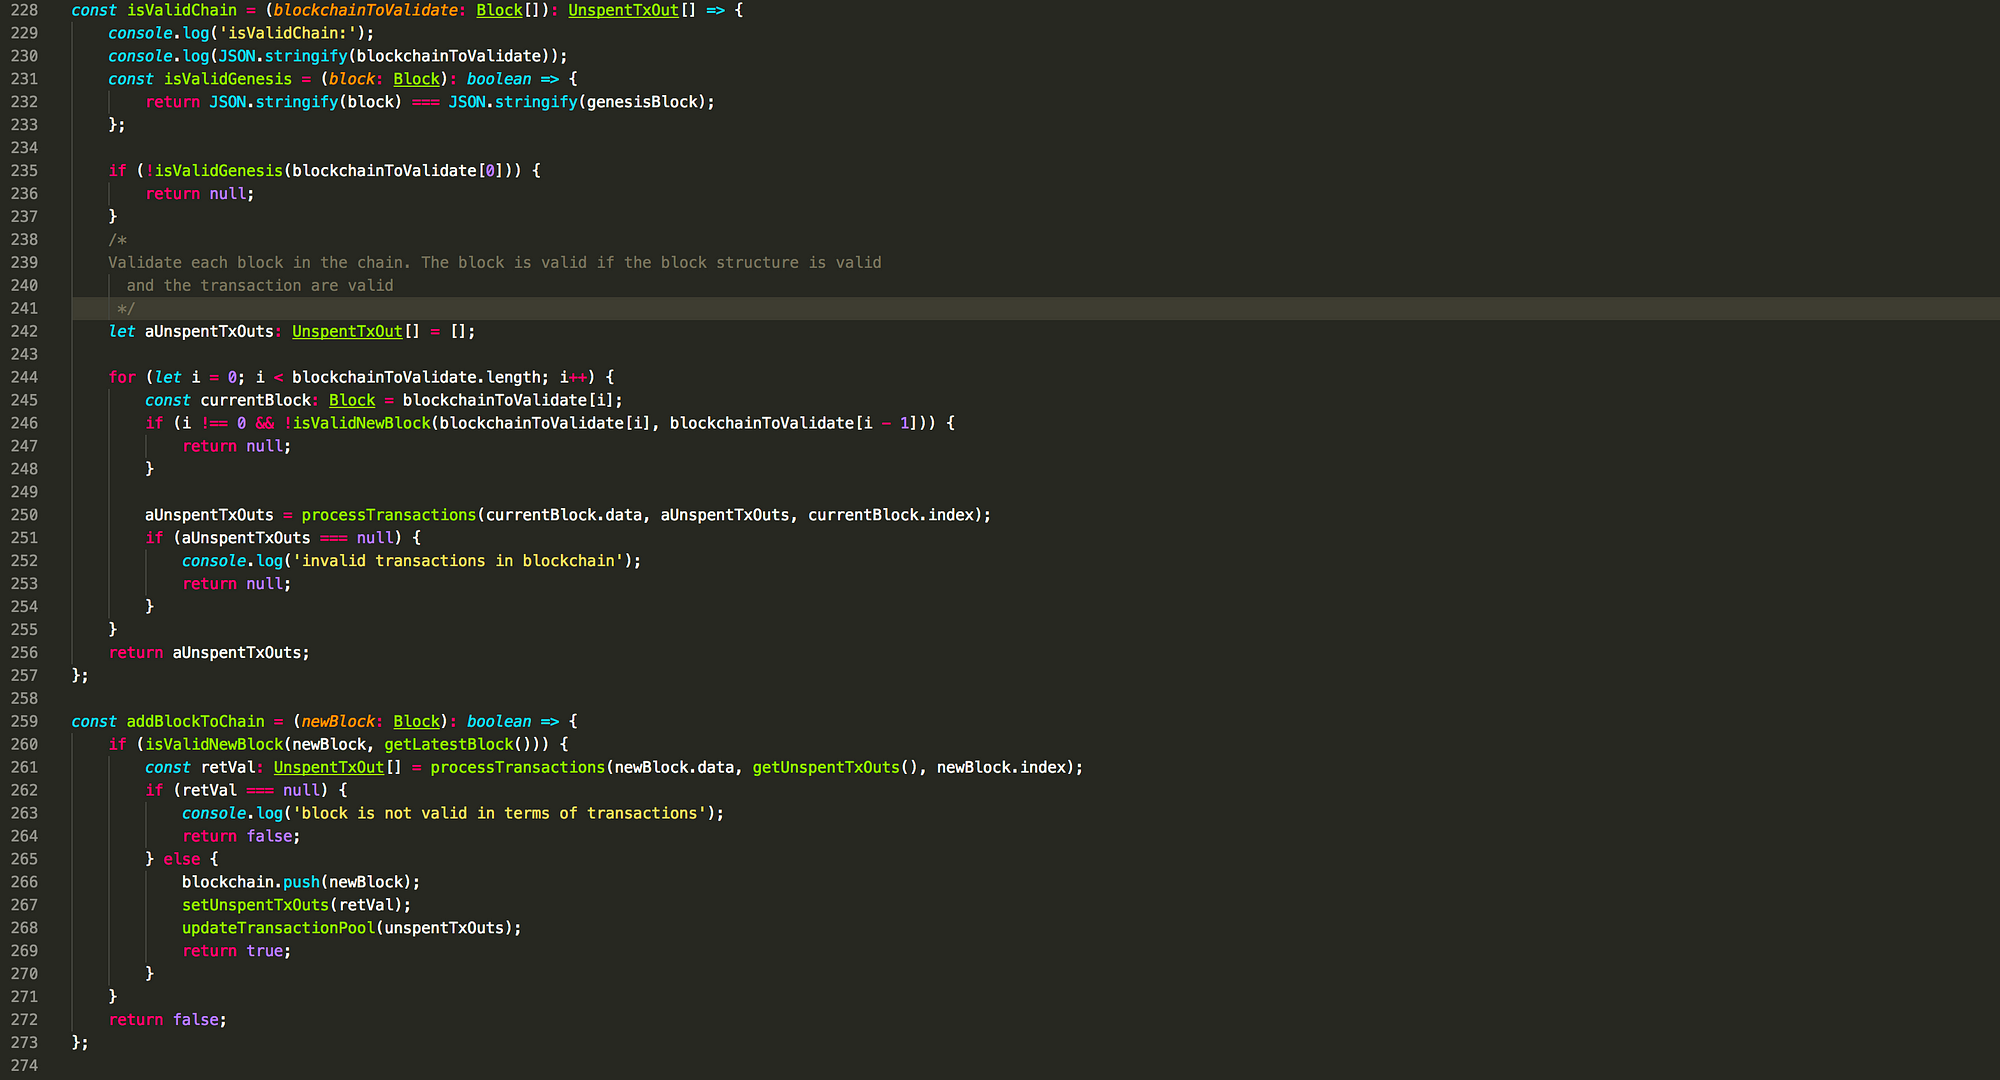Click the 'isValidChain:' string on line 229

pyautogui.click(x=288, y=33)
